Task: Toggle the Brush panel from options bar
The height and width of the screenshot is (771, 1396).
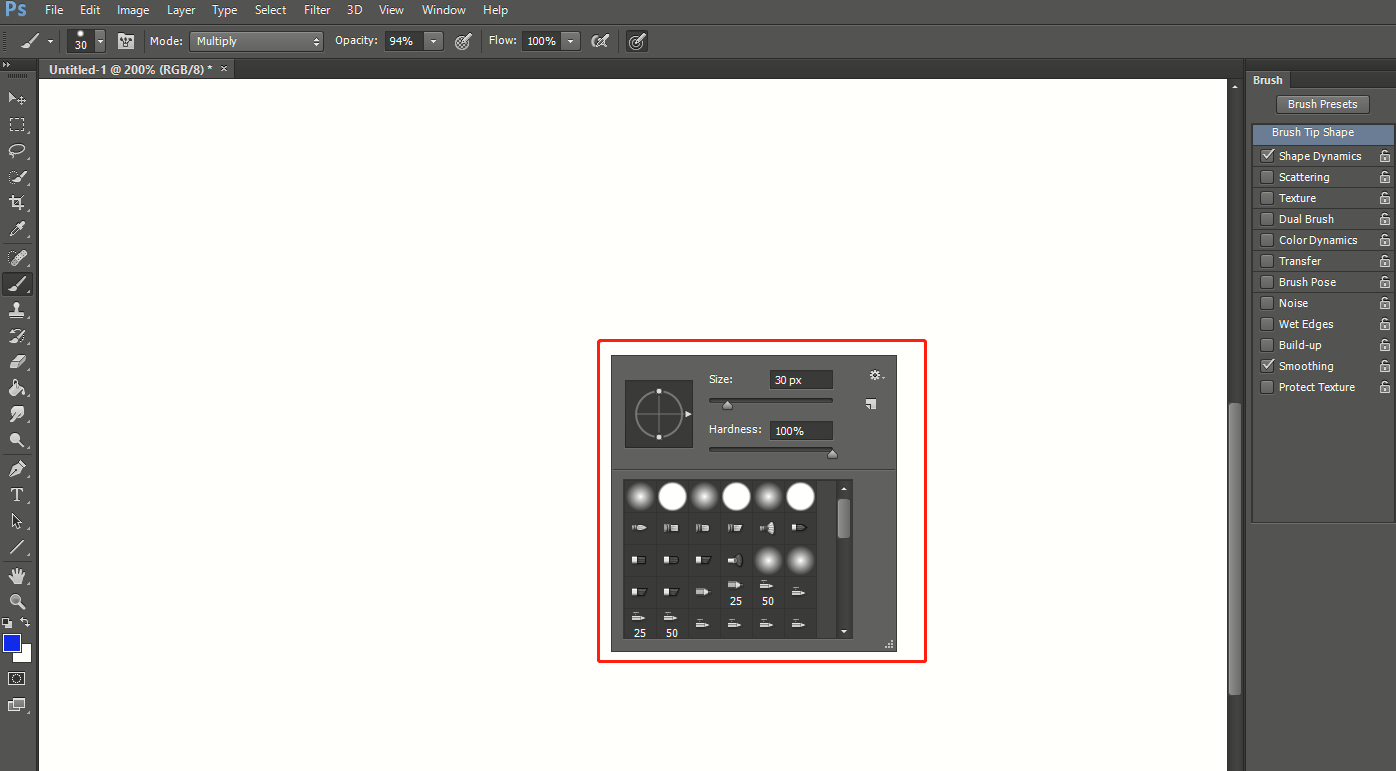Action: pyautogui.click(x=126, y=41)
